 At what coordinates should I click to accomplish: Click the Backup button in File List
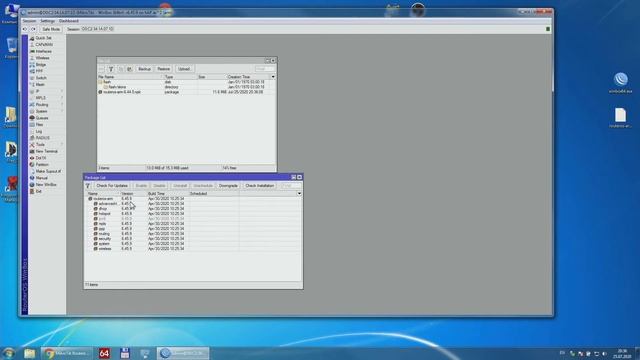(144, 69)
